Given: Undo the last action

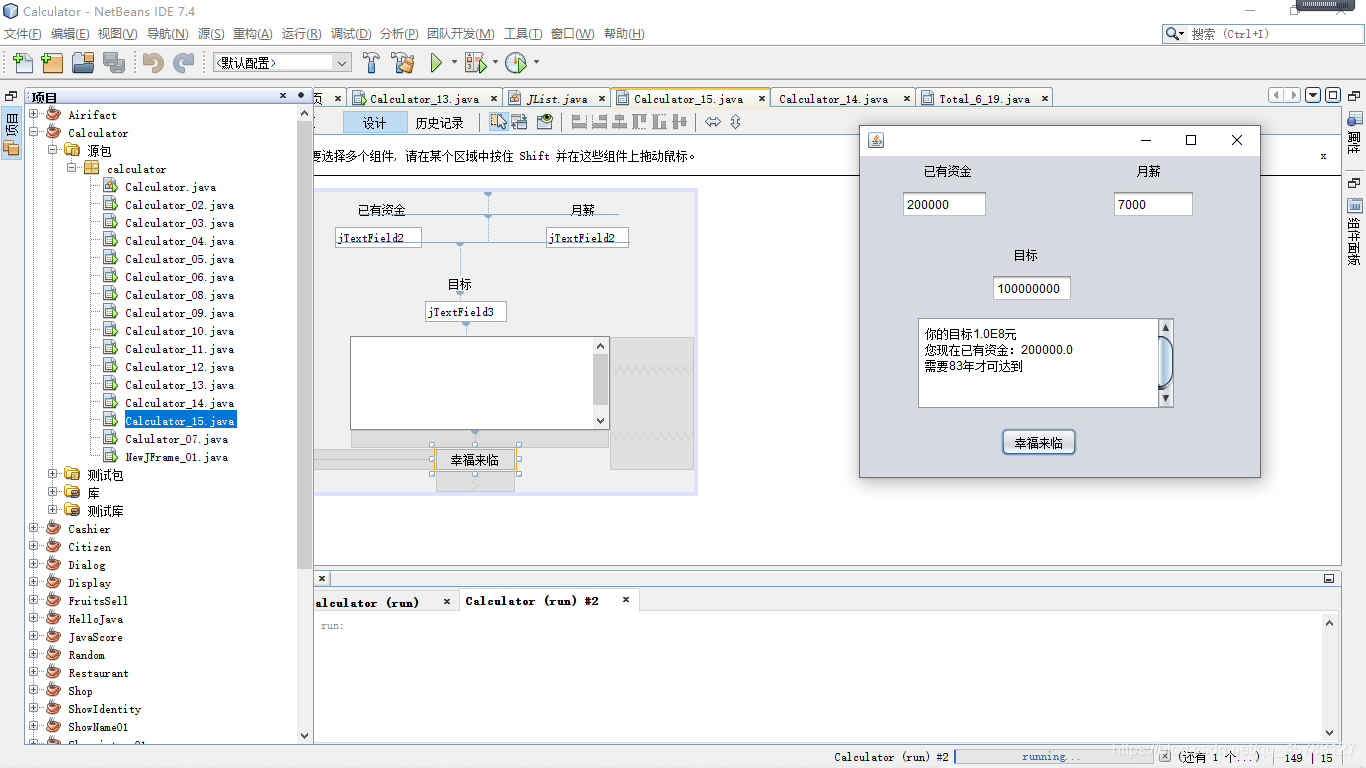Looking at the screenshot, I should tap(153, 63).
